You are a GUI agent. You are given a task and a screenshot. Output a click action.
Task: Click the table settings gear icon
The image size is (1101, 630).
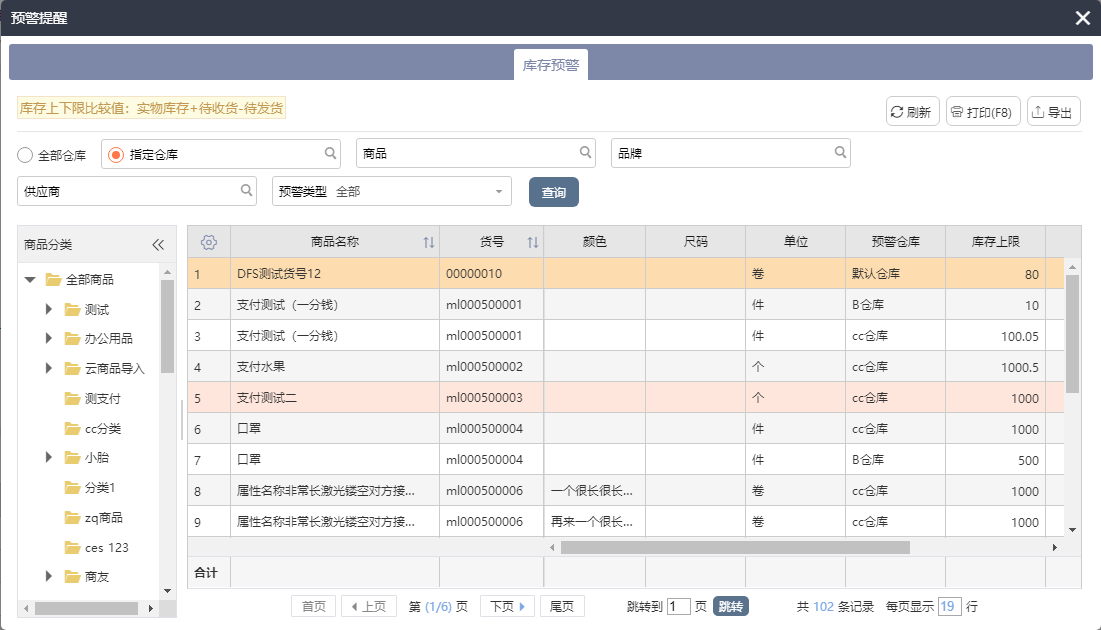coord(209,242)
